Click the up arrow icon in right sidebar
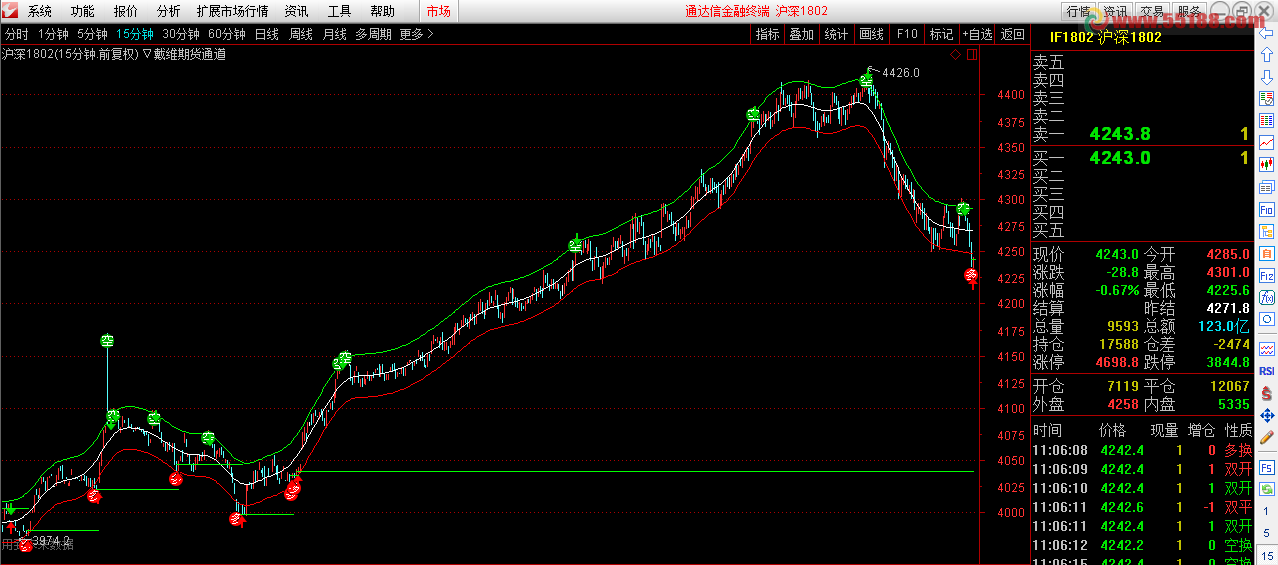The width and height of the screenshot is (1278, 565). [1266, 55]
